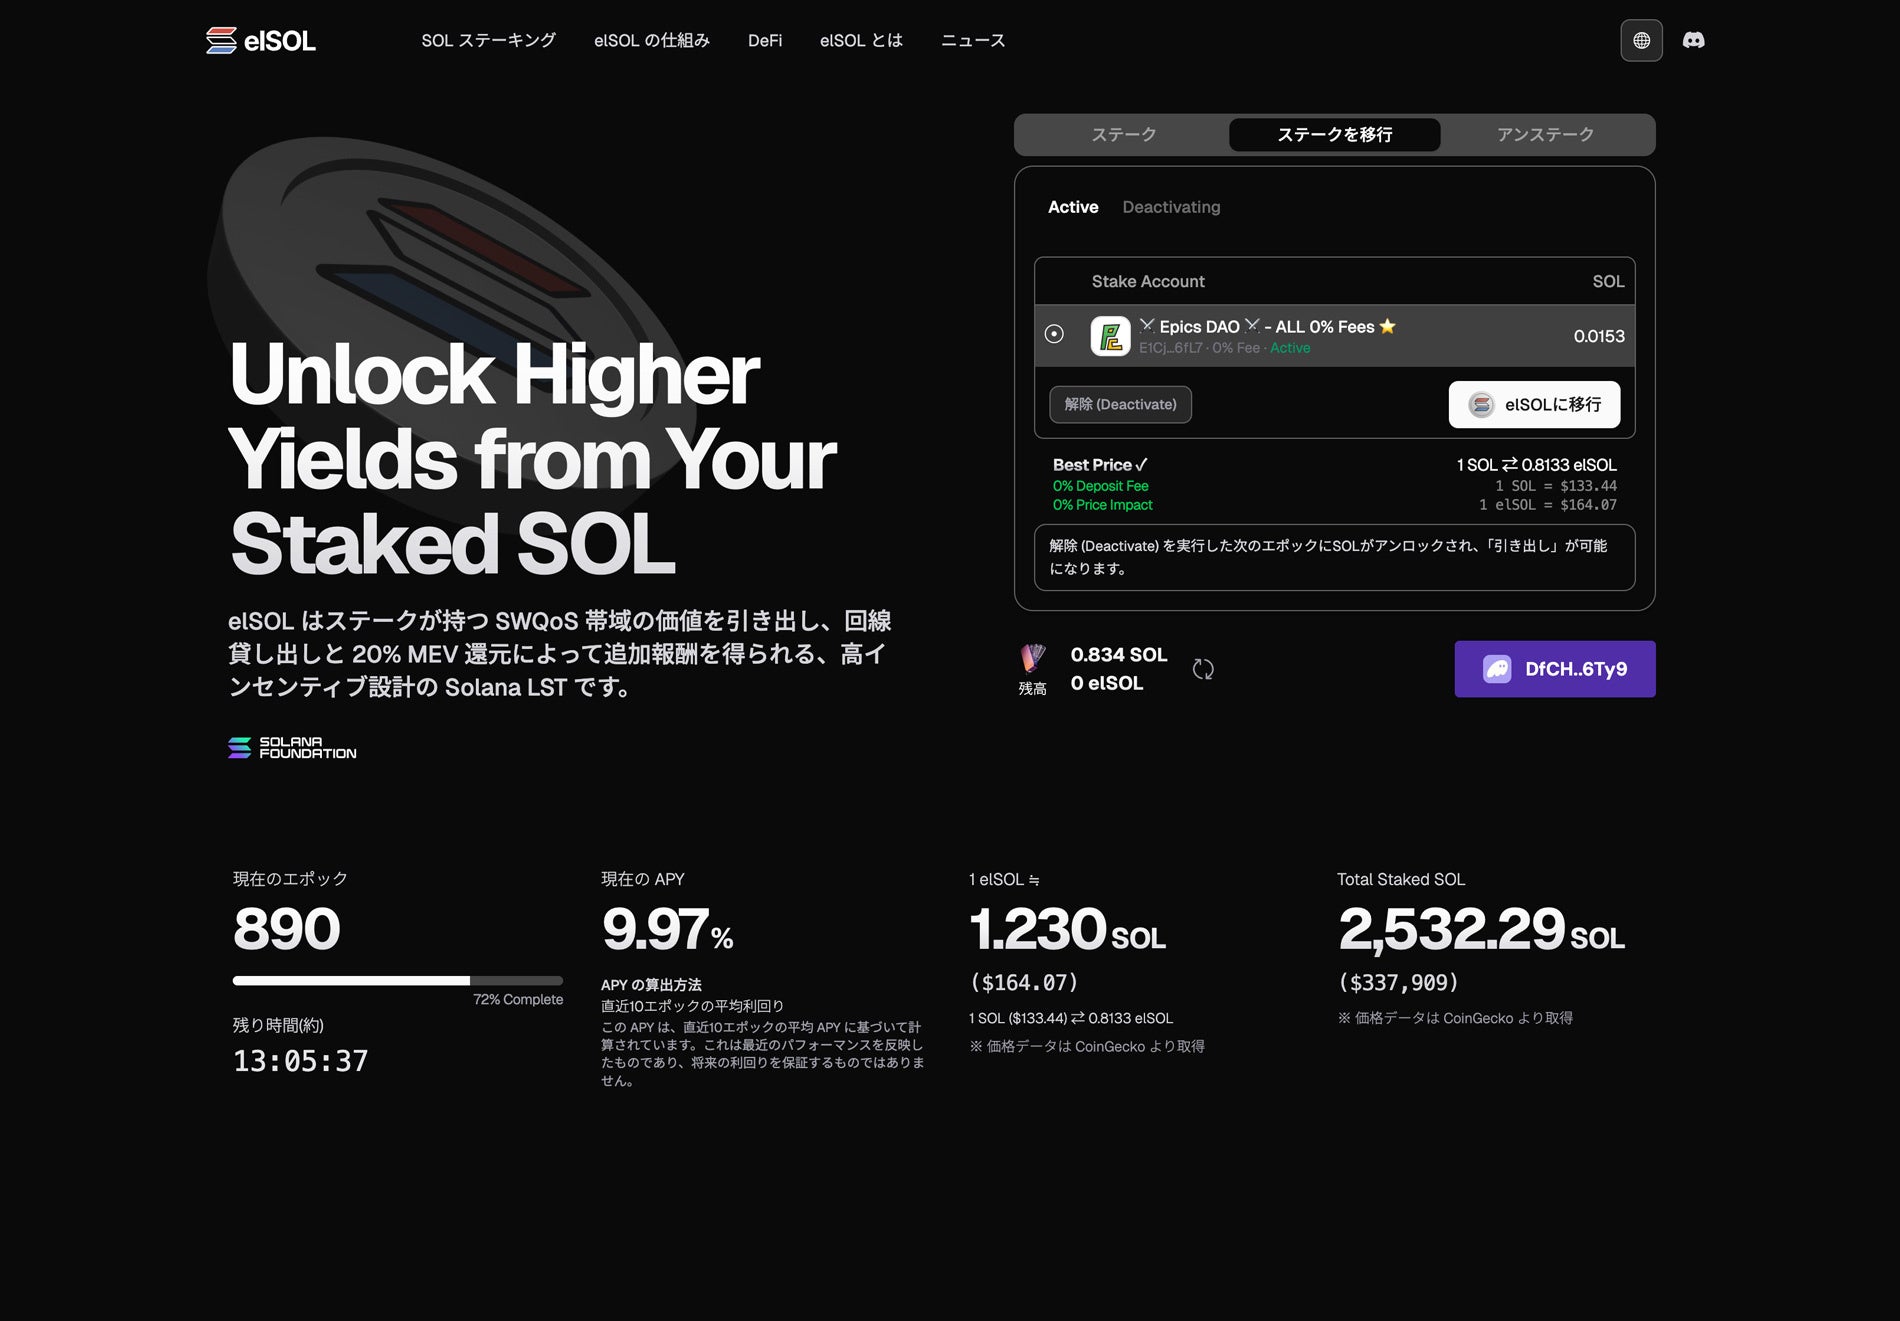Click the ($337,909) total staked USD value
Viewport: 1900px width, 1321px height.
click(x=1398, y=982)
